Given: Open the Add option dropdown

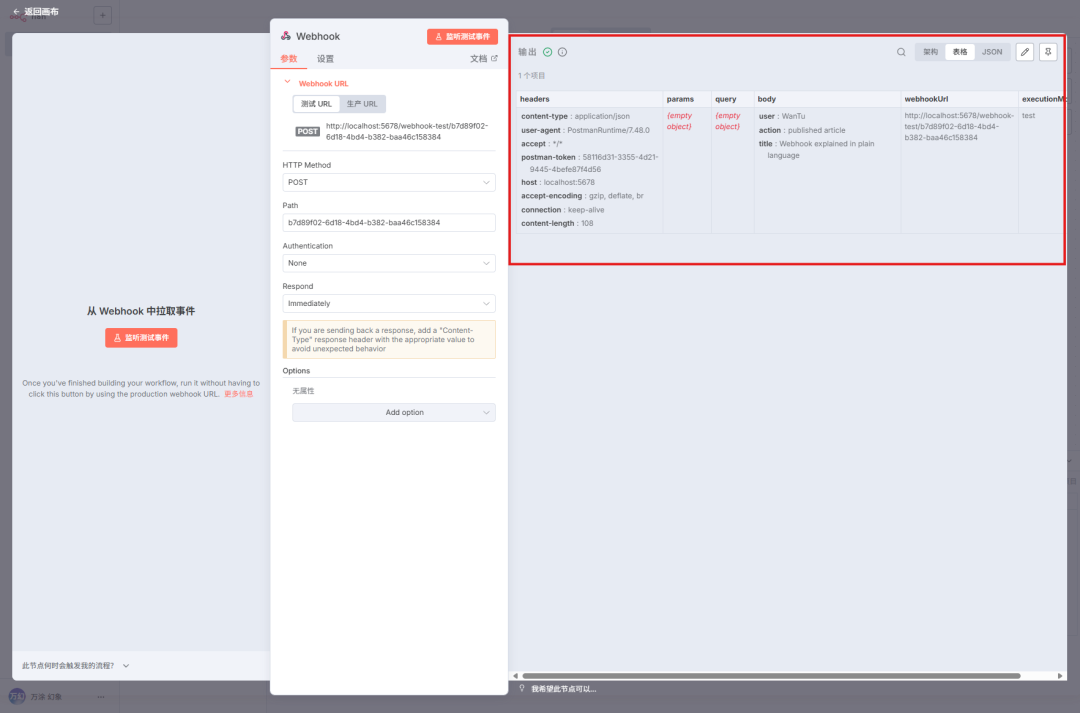Looking at the screenshot, I should pyautogui.click(x=393, y=412).
